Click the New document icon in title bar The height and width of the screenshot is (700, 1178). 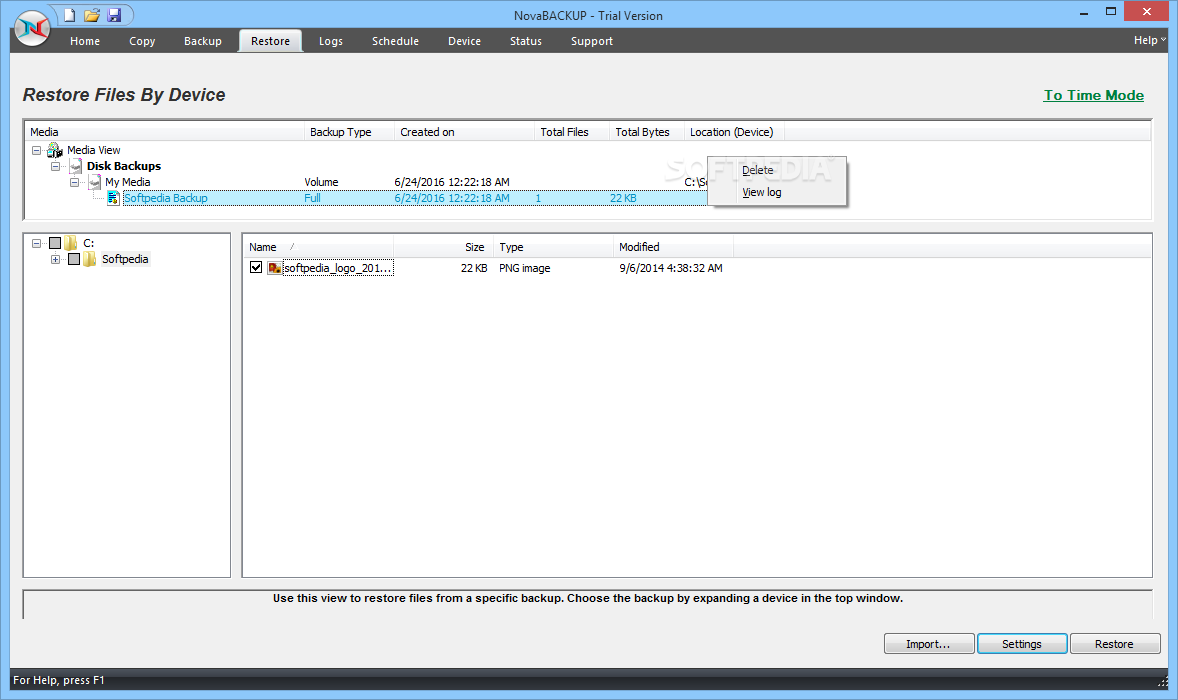point(69,15)
